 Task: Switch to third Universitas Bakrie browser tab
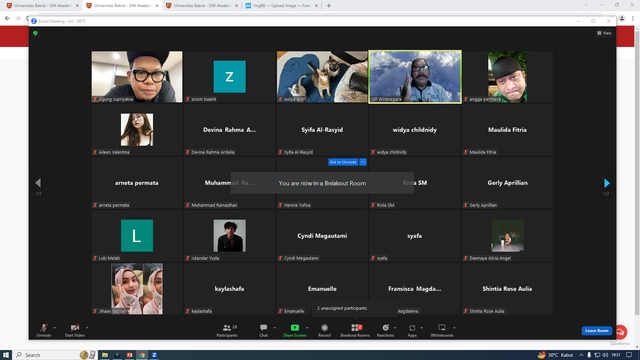pyautogui.click(x=202, y=6)
